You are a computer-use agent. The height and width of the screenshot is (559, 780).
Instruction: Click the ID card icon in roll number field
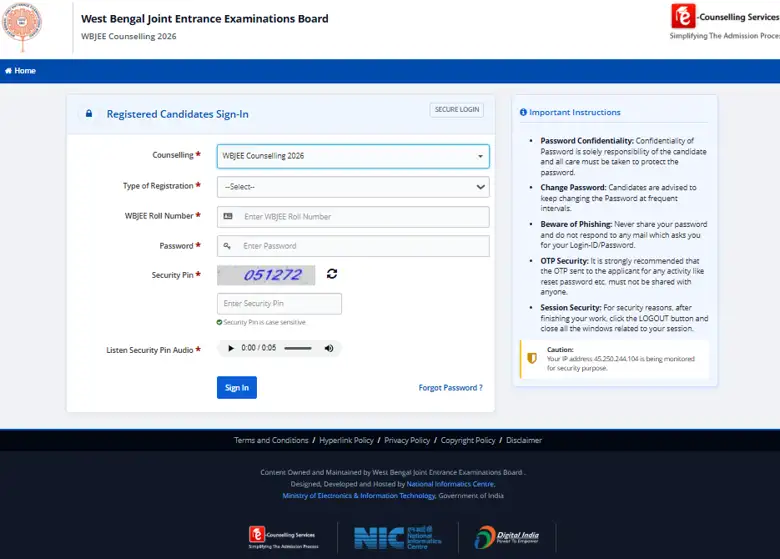(x=228, y=216)
